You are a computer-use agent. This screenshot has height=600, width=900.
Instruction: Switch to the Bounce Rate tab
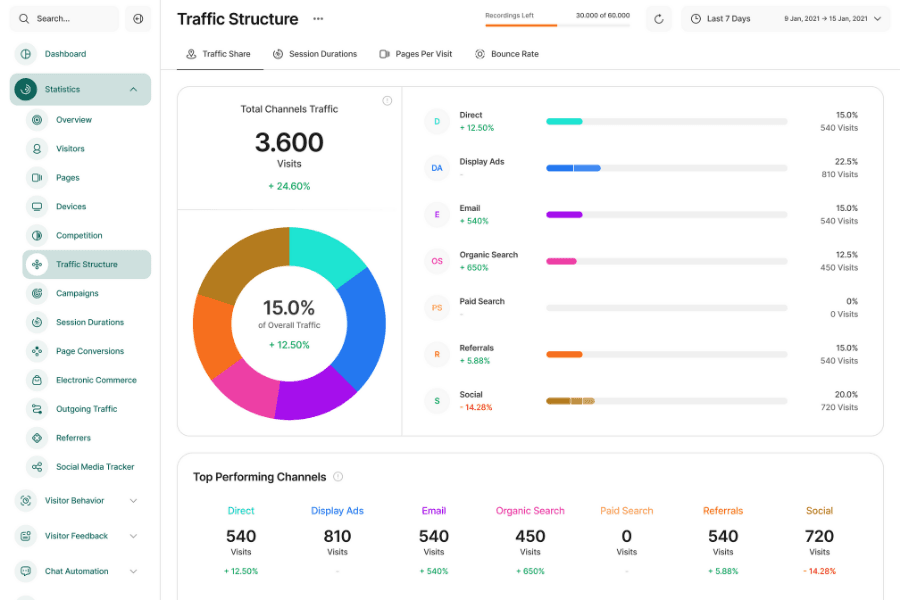coord(507,54)
